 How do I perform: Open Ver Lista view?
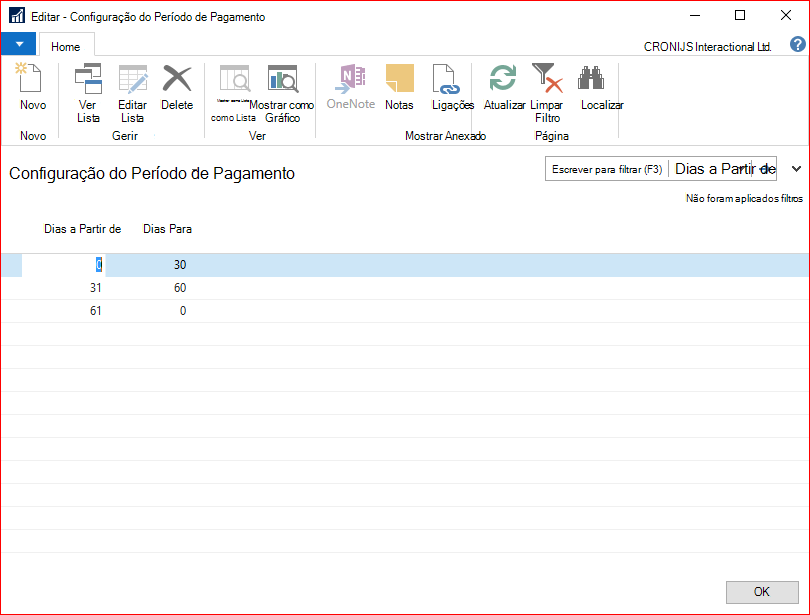point(88,93)
